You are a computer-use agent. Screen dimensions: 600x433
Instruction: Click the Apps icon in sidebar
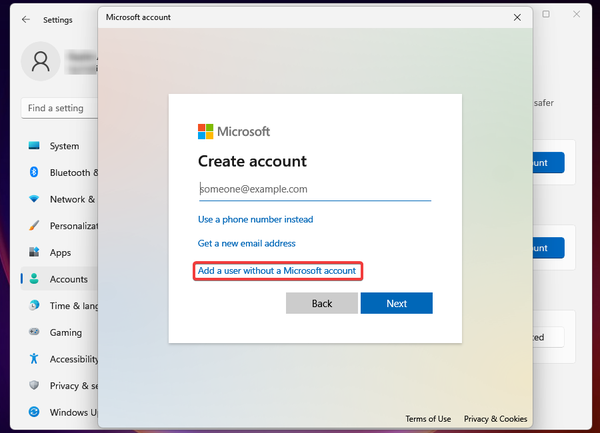click(x=35, y=253)
